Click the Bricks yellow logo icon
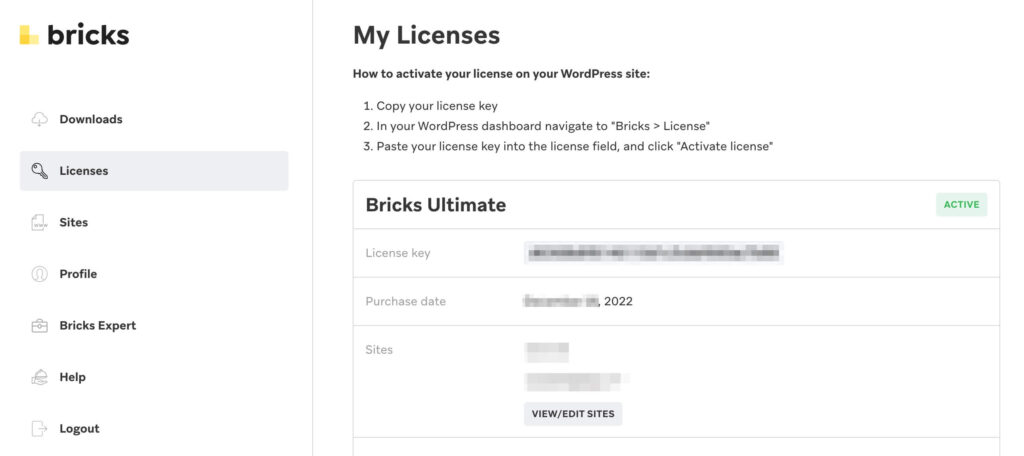Screen dimensions: 1024x456 coord(29,35)
